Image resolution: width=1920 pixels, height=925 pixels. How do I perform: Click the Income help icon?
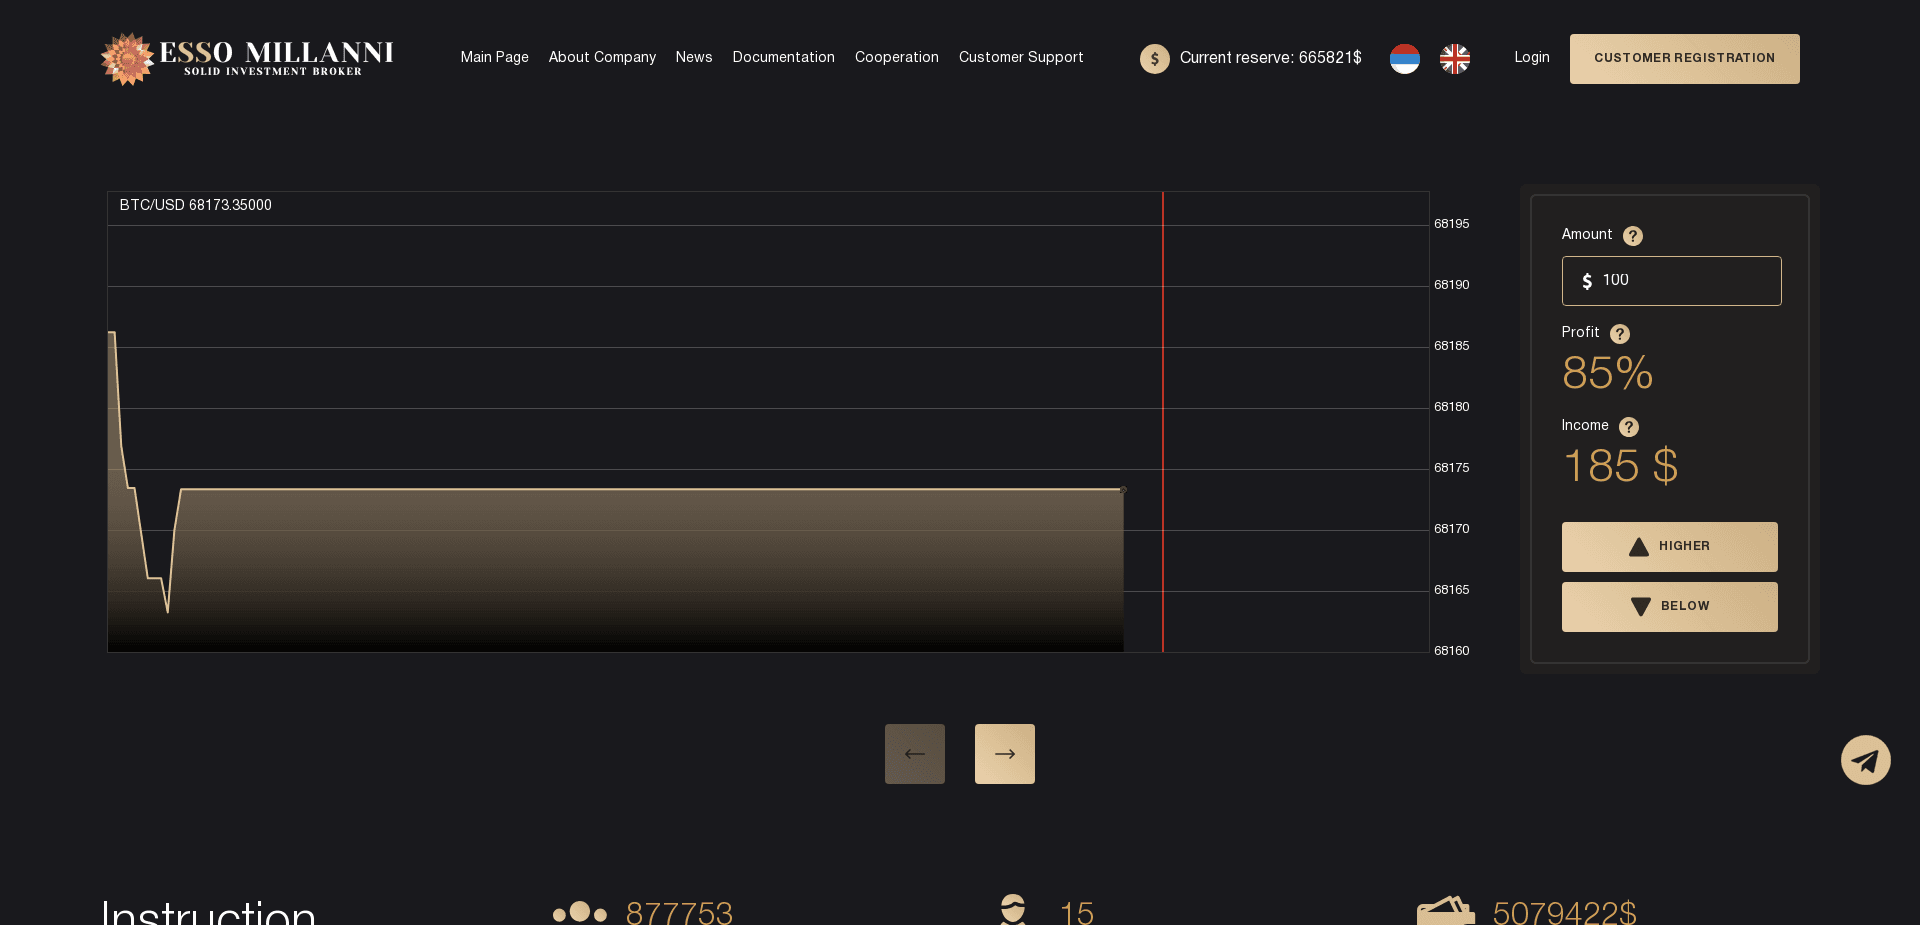coord(1628,427)
